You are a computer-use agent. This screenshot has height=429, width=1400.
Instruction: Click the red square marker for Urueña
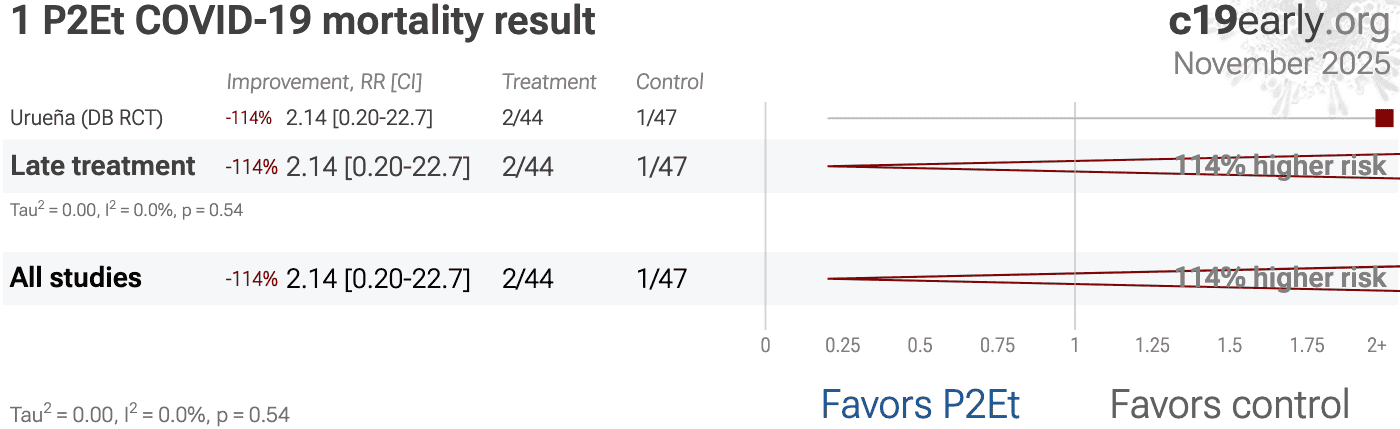point(1384,118)
